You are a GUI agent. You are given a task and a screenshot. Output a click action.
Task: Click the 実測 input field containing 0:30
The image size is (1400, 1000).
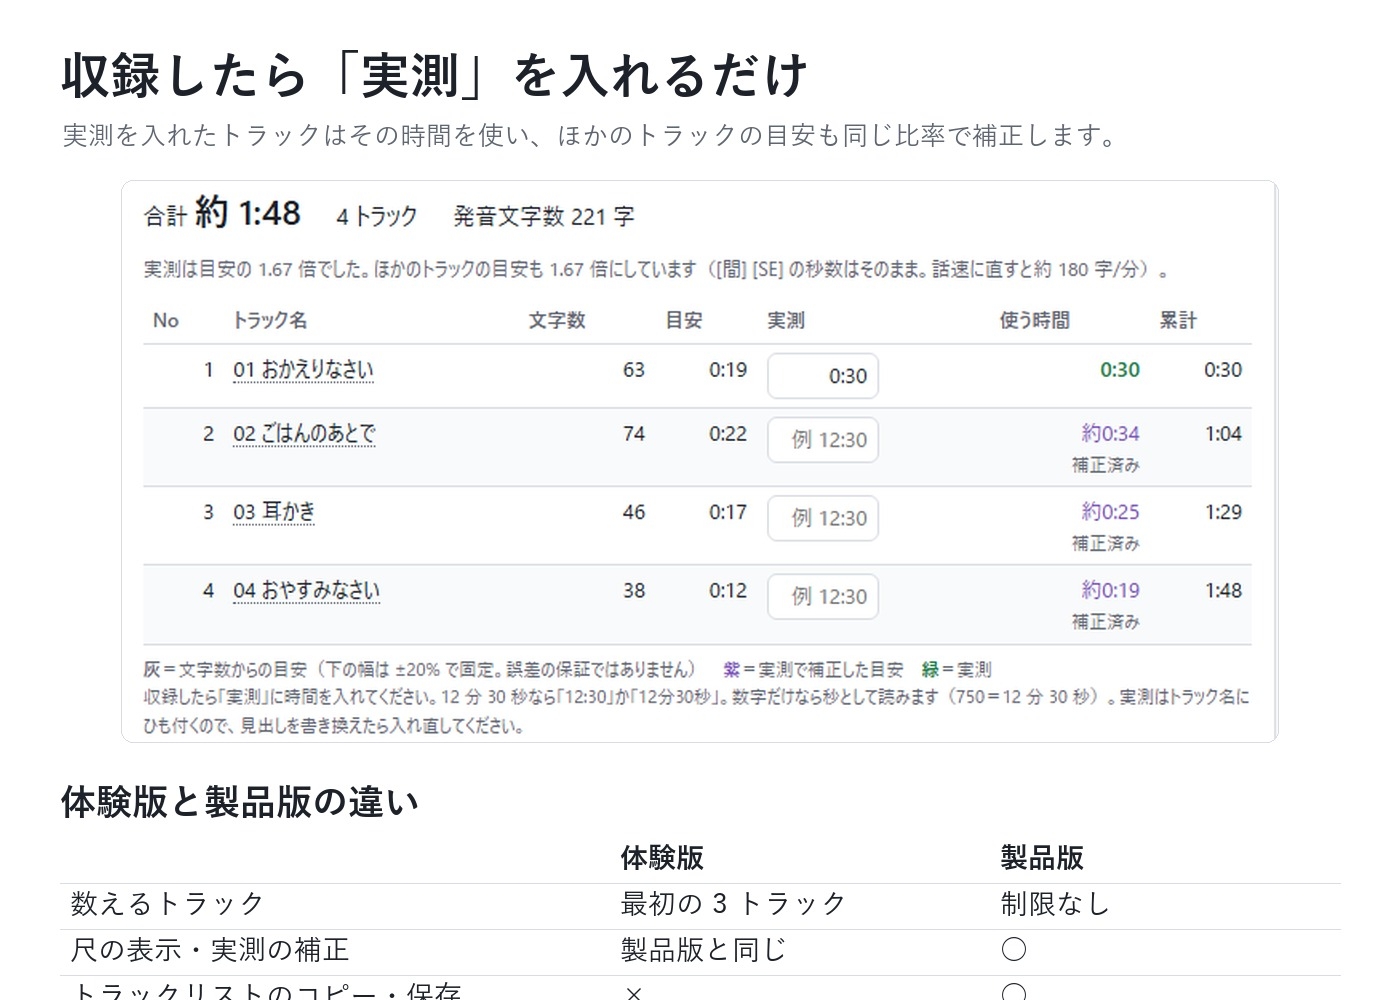pos(823,376)
